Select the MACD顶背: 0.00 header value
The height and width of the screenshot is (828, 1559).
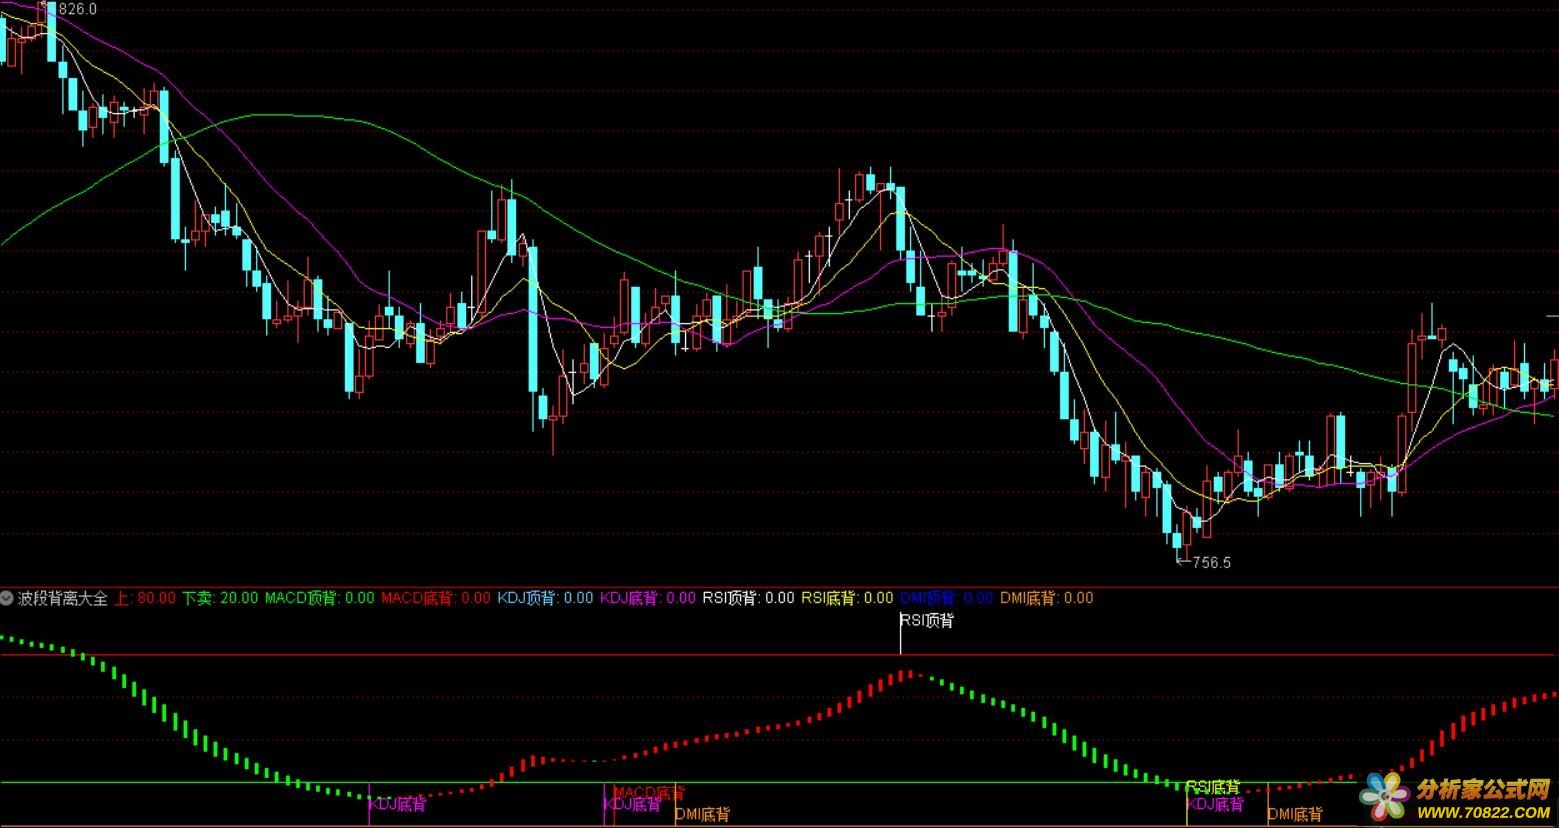(319, 598)
